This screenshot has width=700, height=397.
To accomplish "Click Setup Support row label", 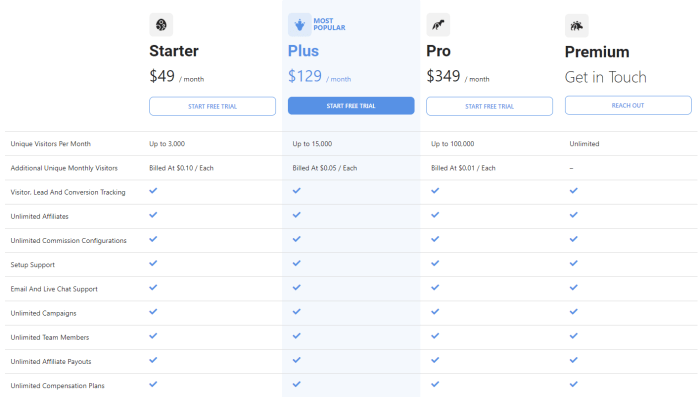I will tap(33, 264).
